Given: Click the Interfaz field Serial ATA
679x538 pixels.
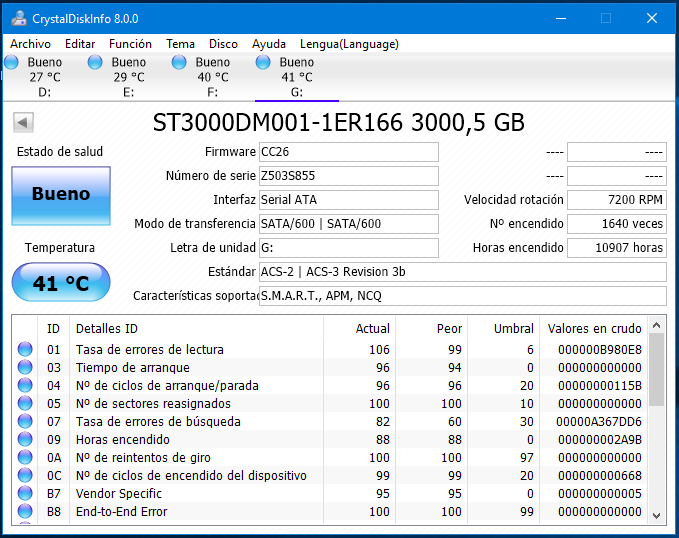Looking at the screenshot, I should pyautogui.click(x=349, y=200).
